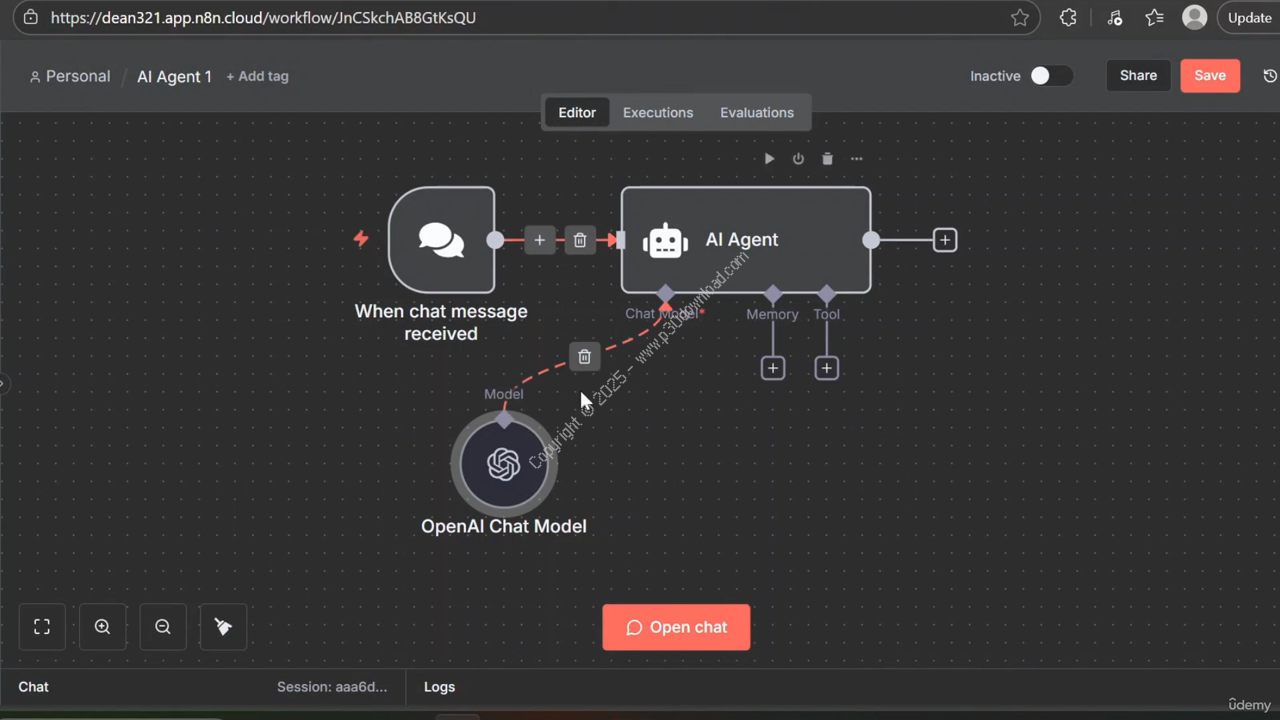This screenshot has height=720, width=1280.
Task: Zoom out of the workflow canvas
Action: (x=163, y=627)
